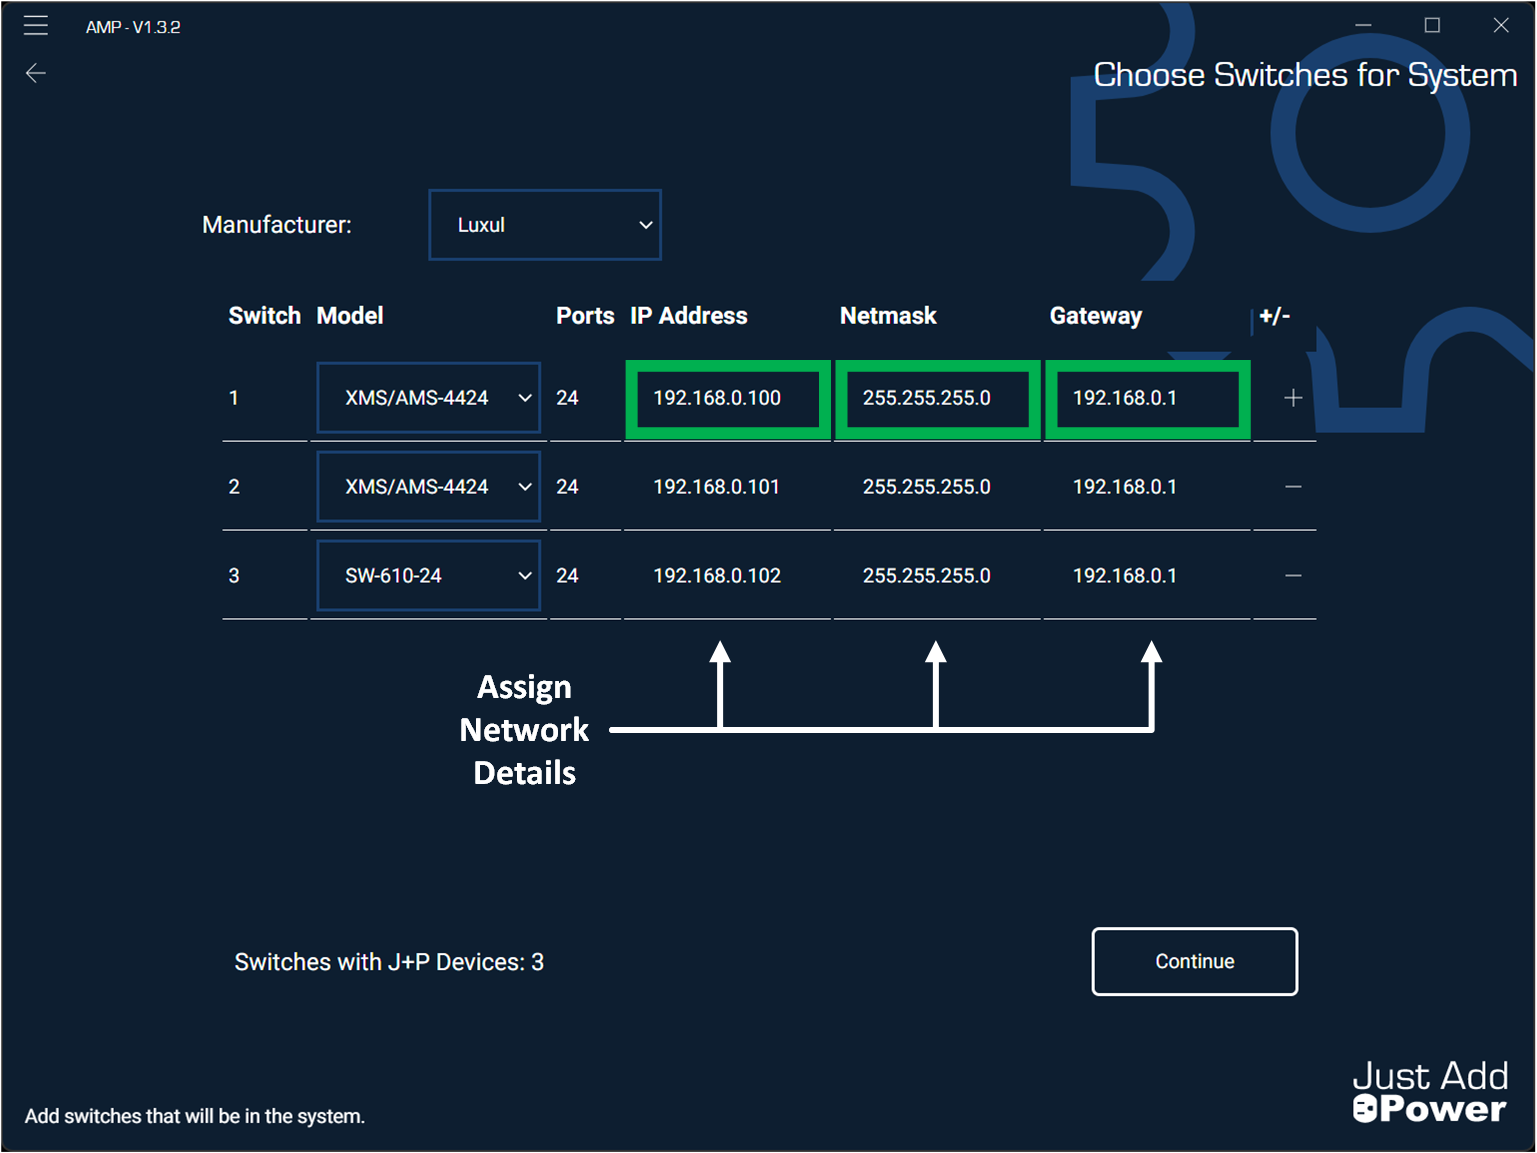1537x1153 pixels.
Task: Click the Continue button
Action: 1195,962
